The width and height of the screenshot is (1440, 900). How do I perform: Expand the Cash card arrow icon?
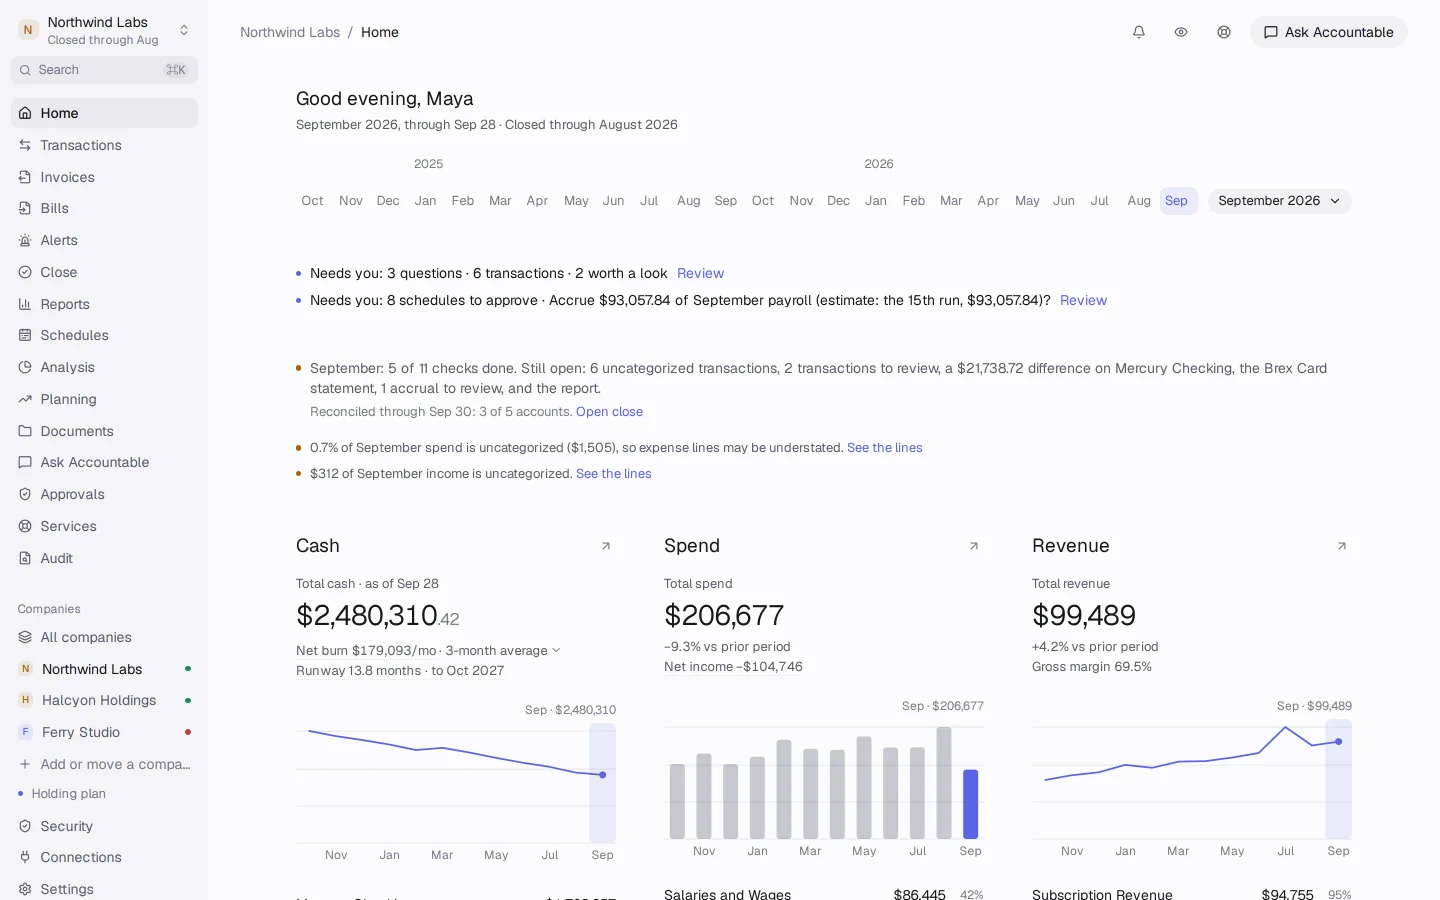click(606, 546)
